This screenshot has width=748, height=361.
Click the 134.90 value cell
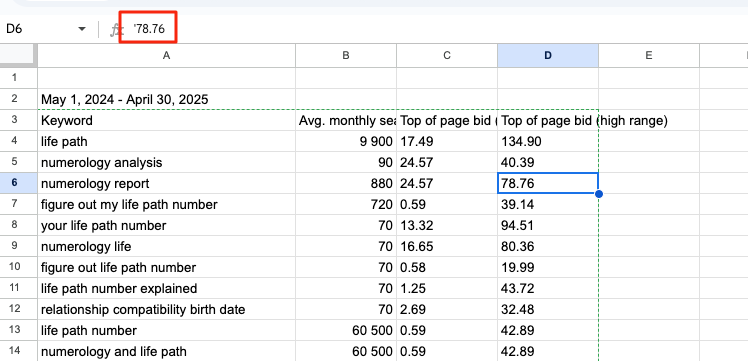pos(548,141)
